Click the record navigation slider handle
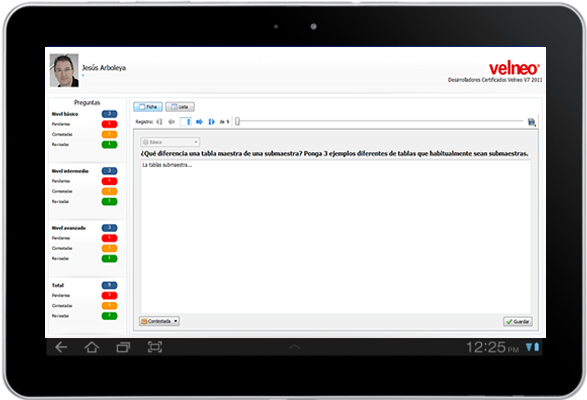The image size is (587, 400). (237, 121)
